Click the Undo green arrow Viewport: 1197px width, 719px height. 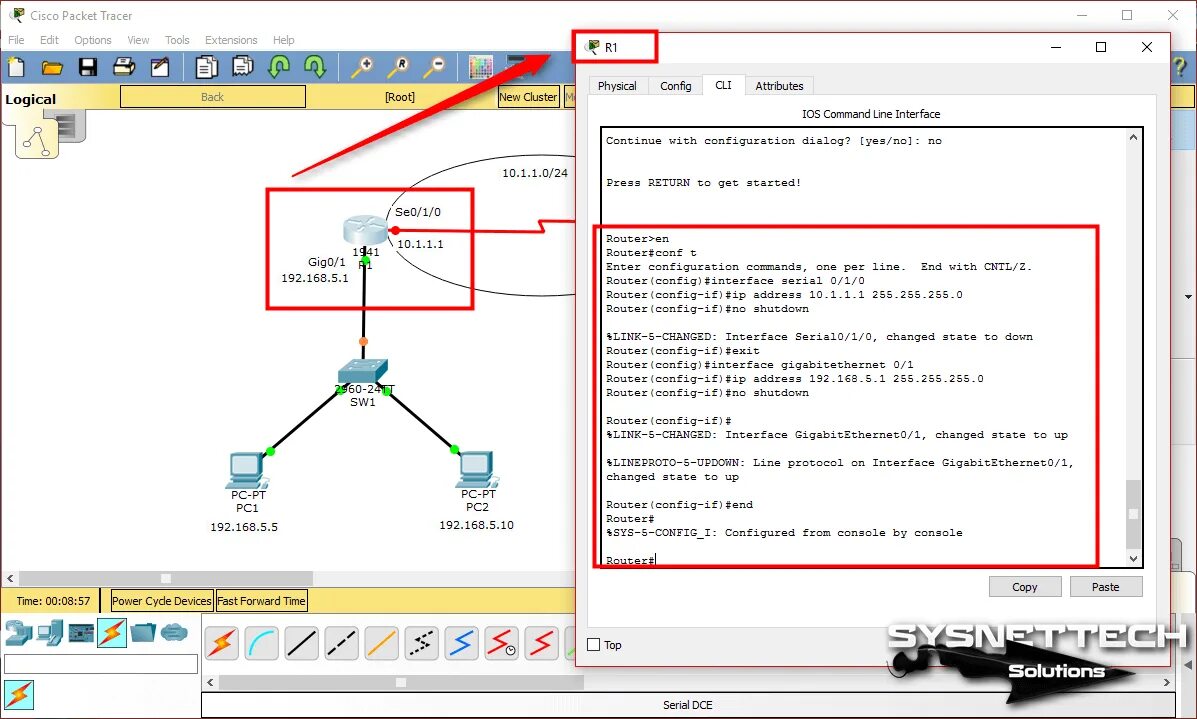pos(279,68)
